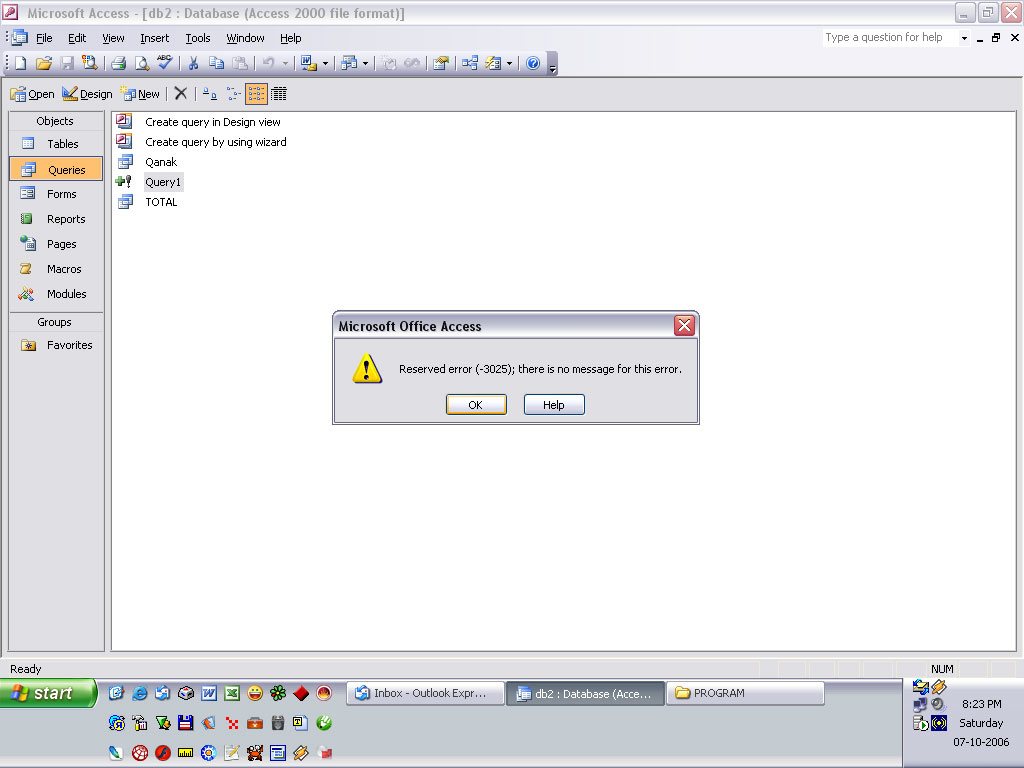Toggle the List view button

click(x=256, y=94)
